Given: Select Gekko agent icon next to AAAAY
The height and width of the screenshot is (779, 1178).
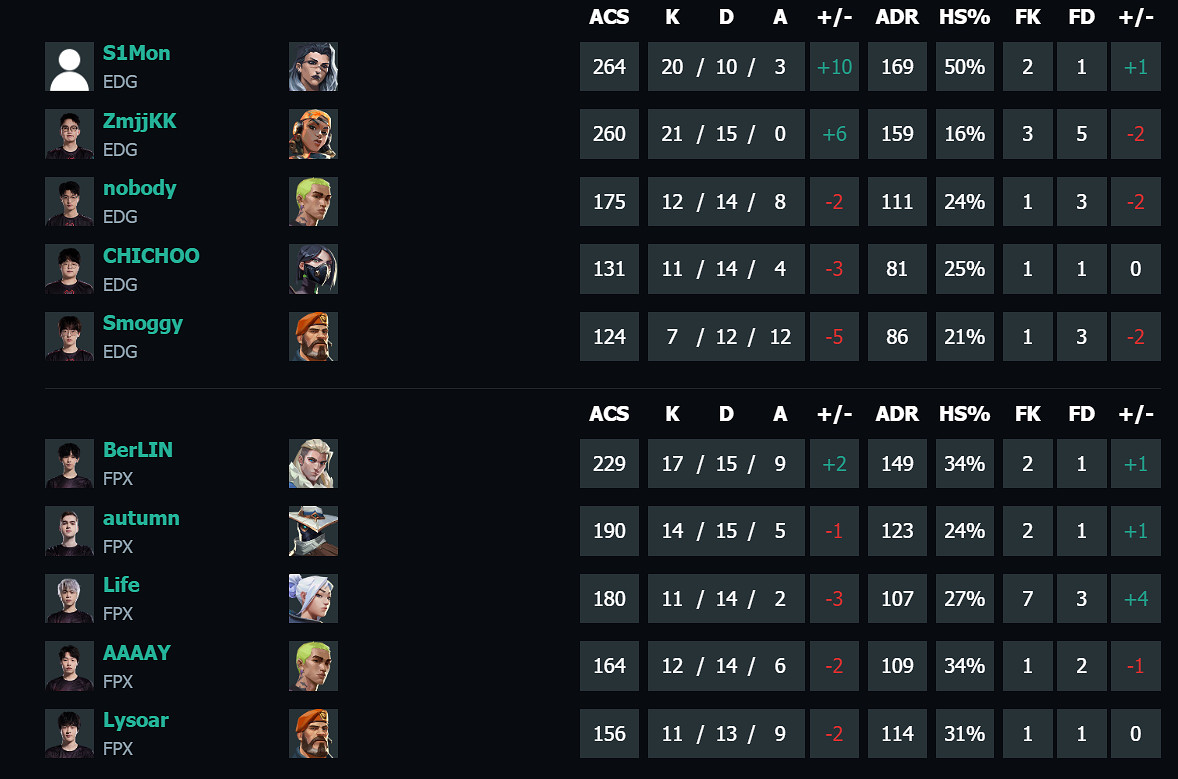Looking at the screenshot, I should [x=313, y=665].
